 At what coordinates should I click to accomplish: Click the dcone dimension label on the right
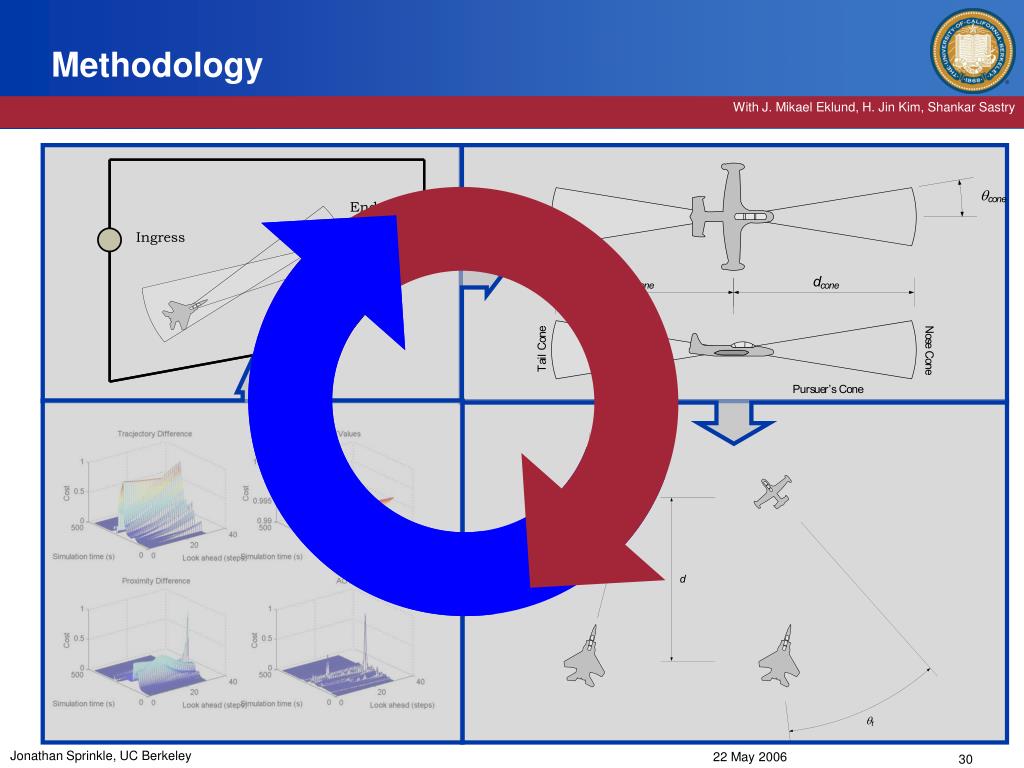(825, 282)
